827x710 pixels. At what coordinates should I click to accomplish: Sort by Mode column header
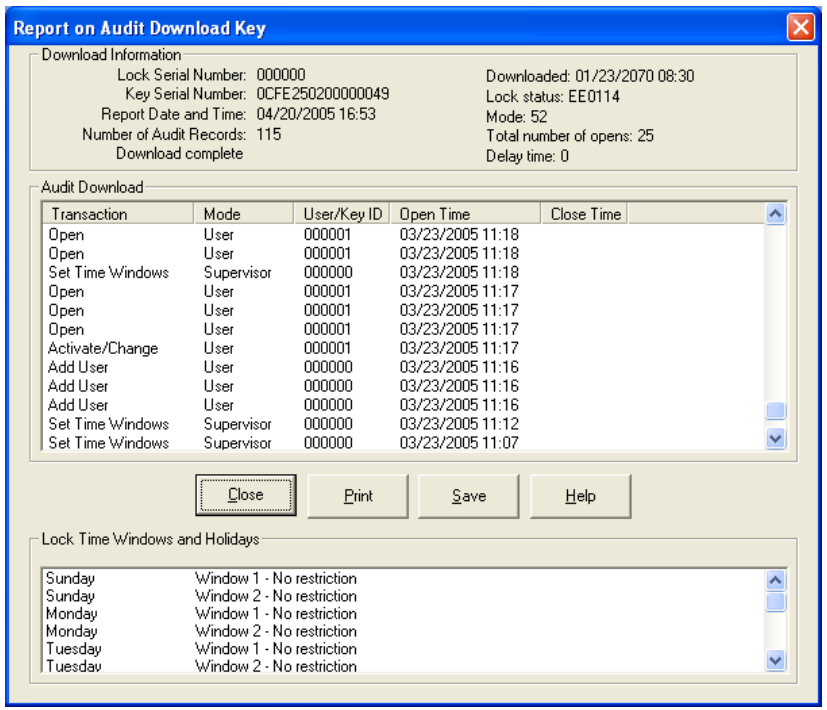click(244, 214)
